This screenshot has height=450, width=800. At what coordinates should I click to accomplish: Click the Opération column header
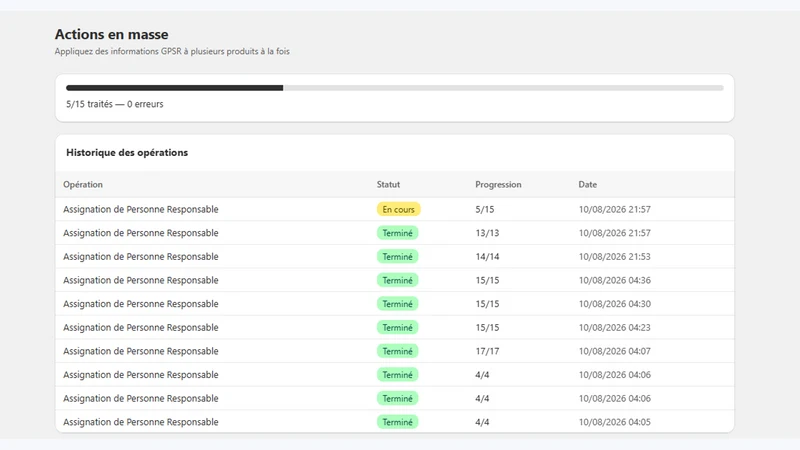pyautogui.click(x=83, y=184)
